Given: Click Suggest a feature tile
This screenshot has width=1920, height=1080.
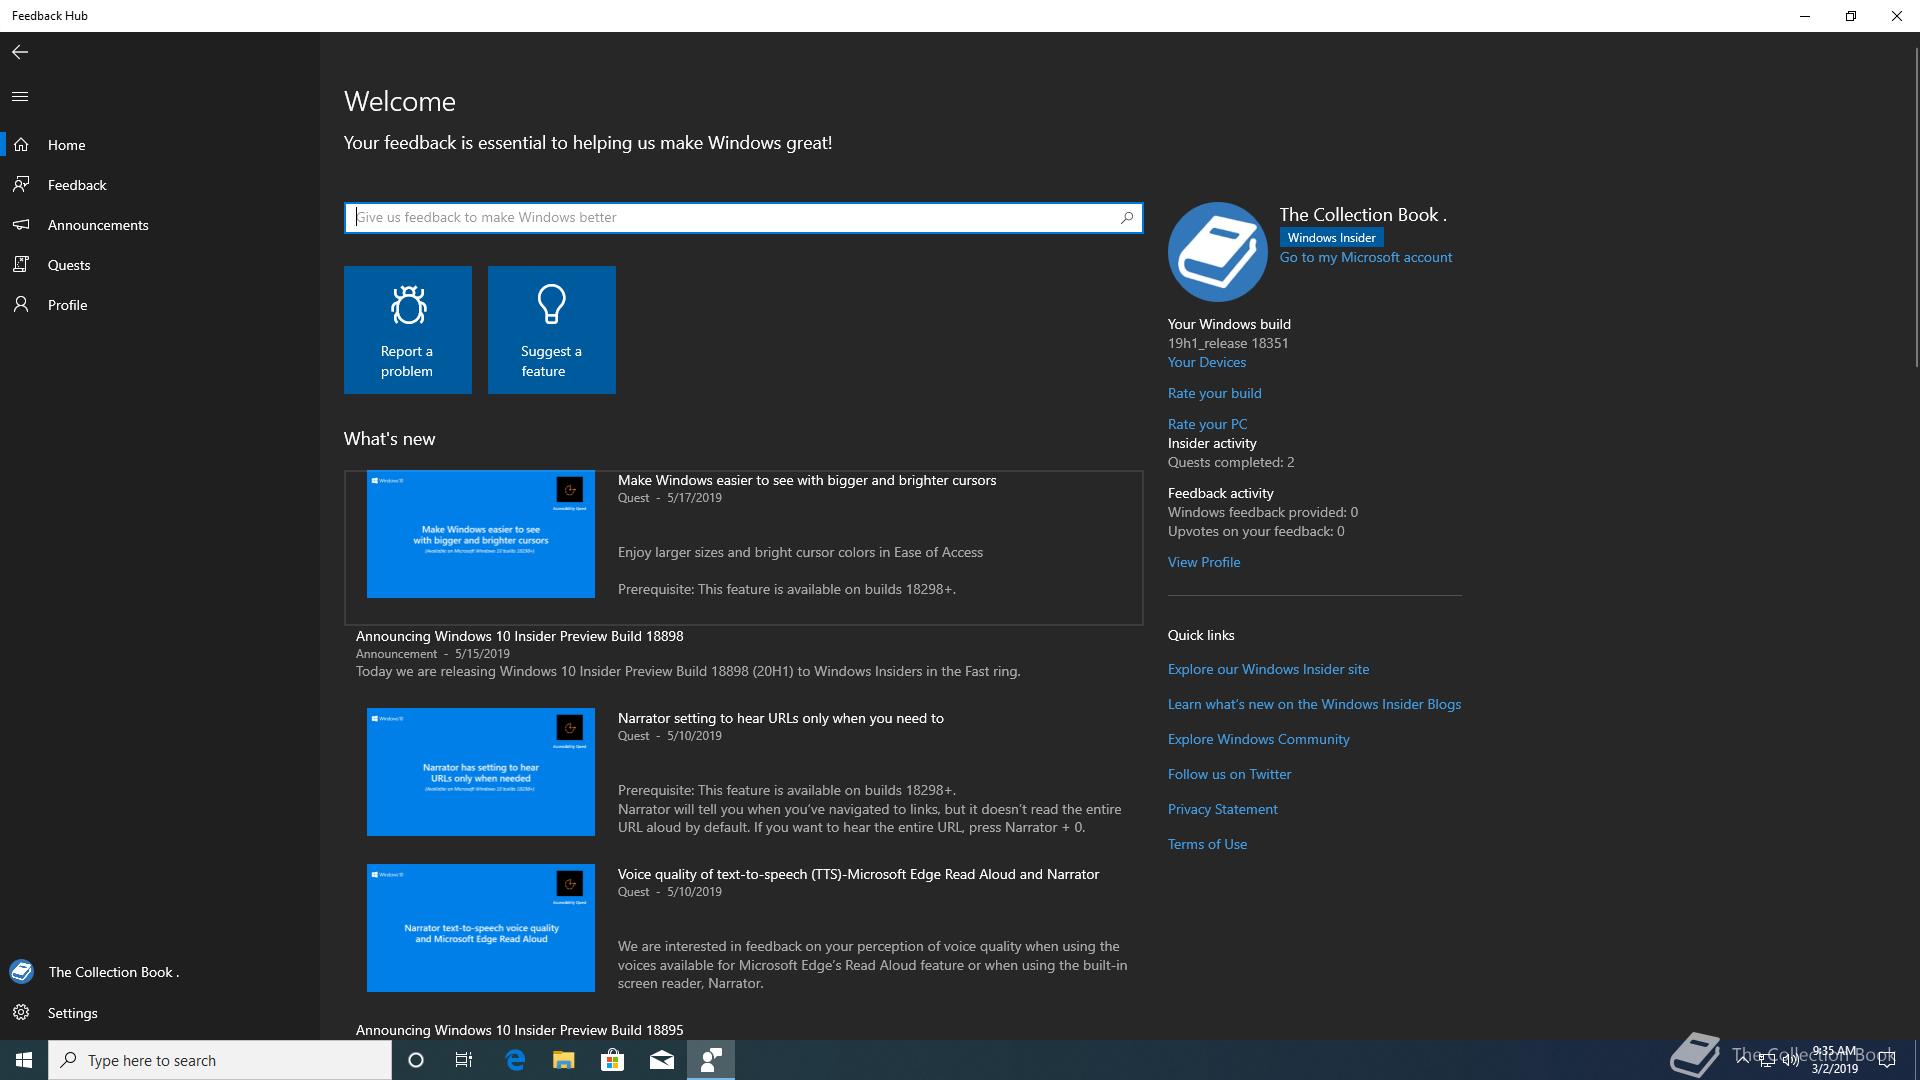Looking at the screenshot, I should click(x=551, y=330).
